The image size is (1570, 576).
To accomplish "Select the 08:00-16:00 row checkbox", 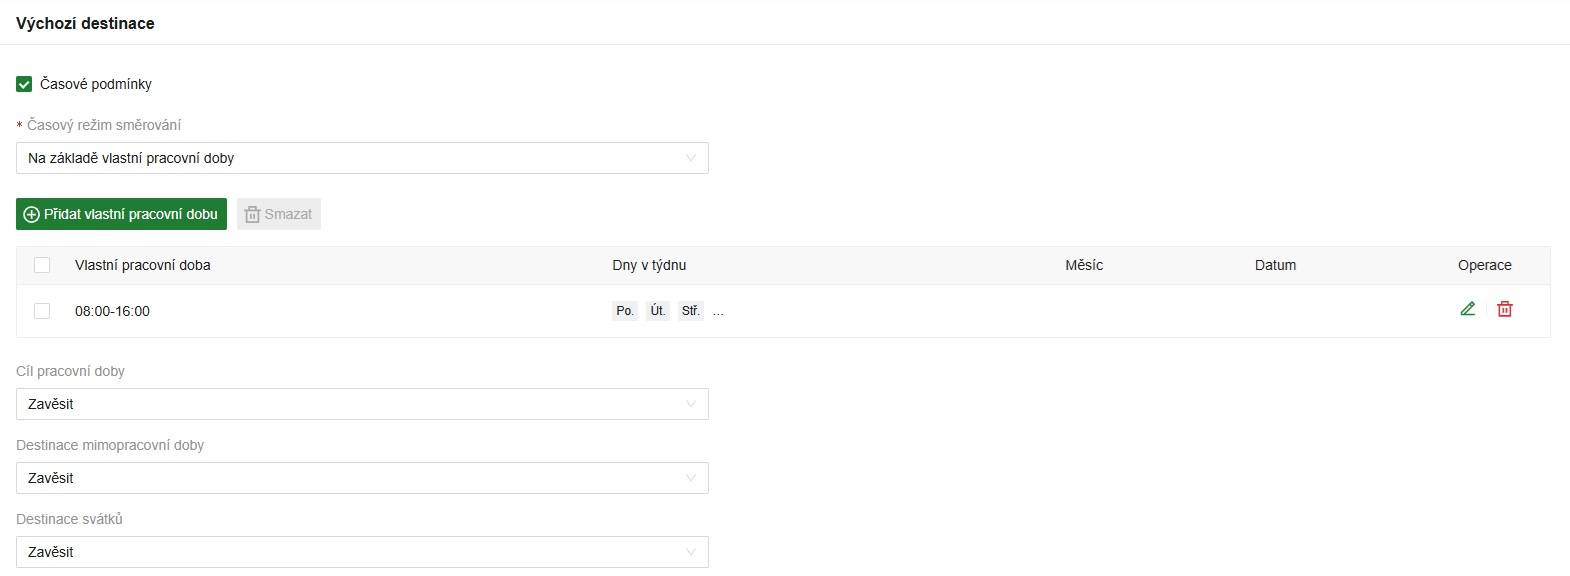I will coord(42,311).
